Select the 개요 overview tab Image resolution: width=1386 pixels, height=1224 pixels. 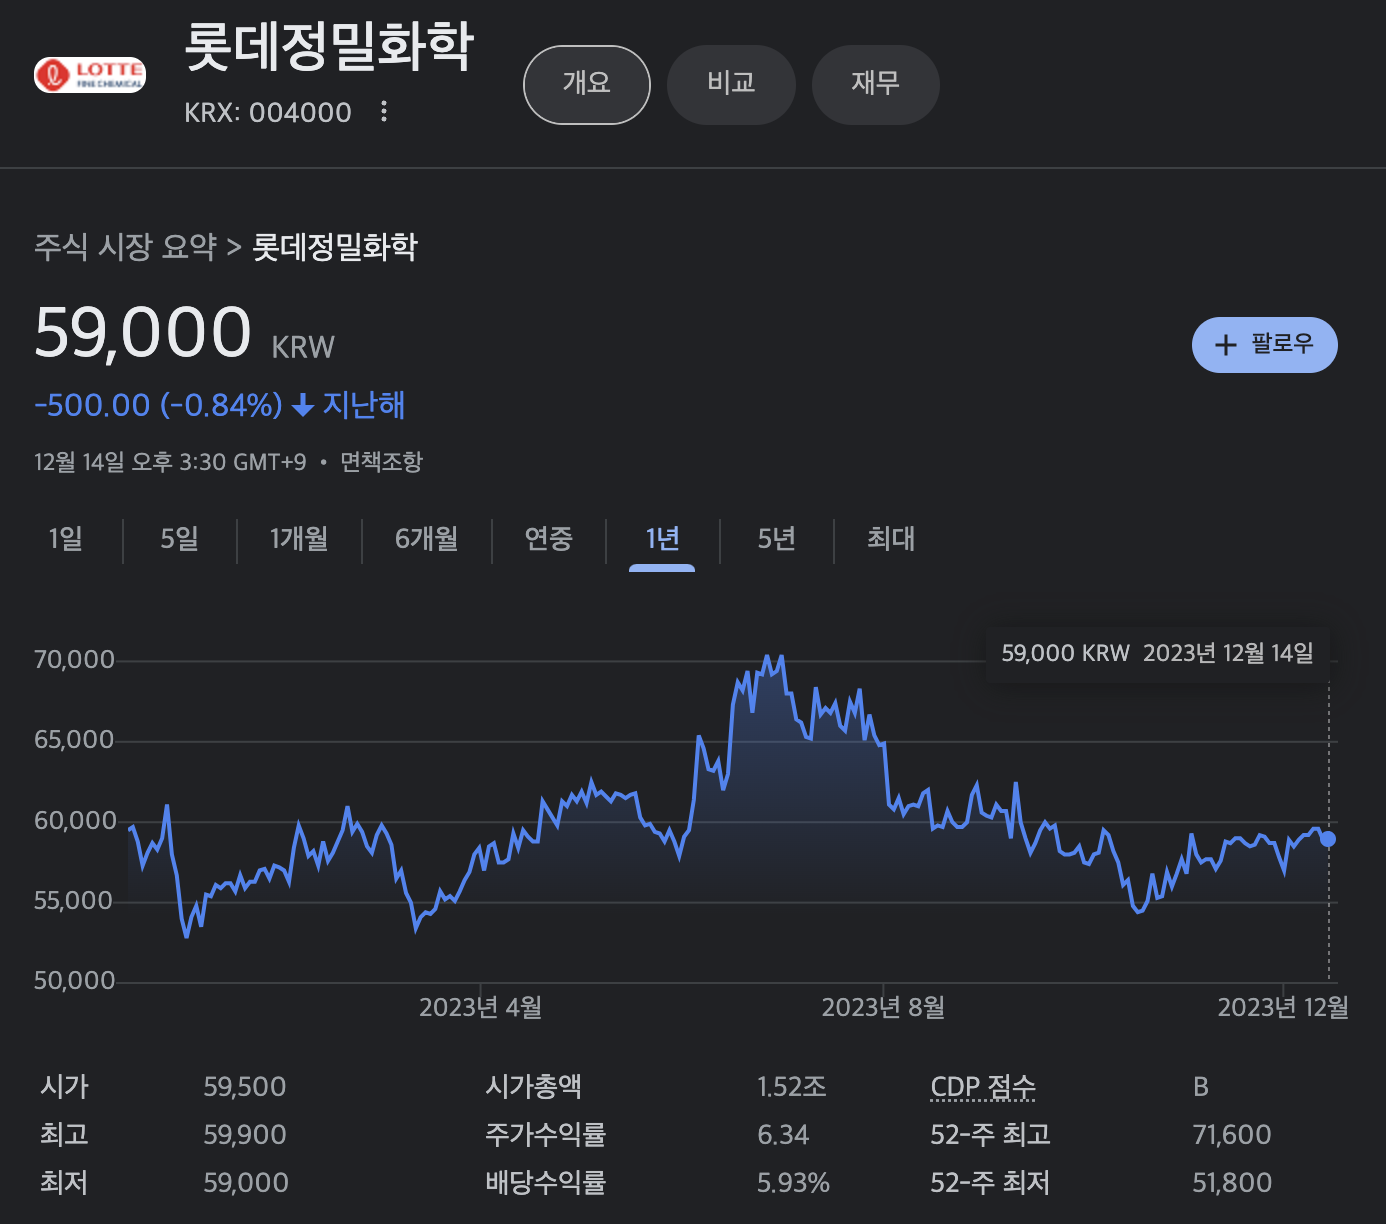(x=587, y=85)
